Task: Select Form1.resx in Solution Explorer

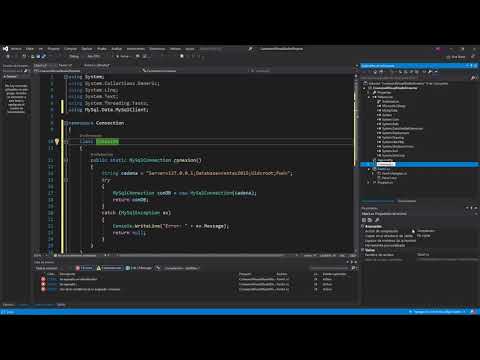Action: point(389,178)
